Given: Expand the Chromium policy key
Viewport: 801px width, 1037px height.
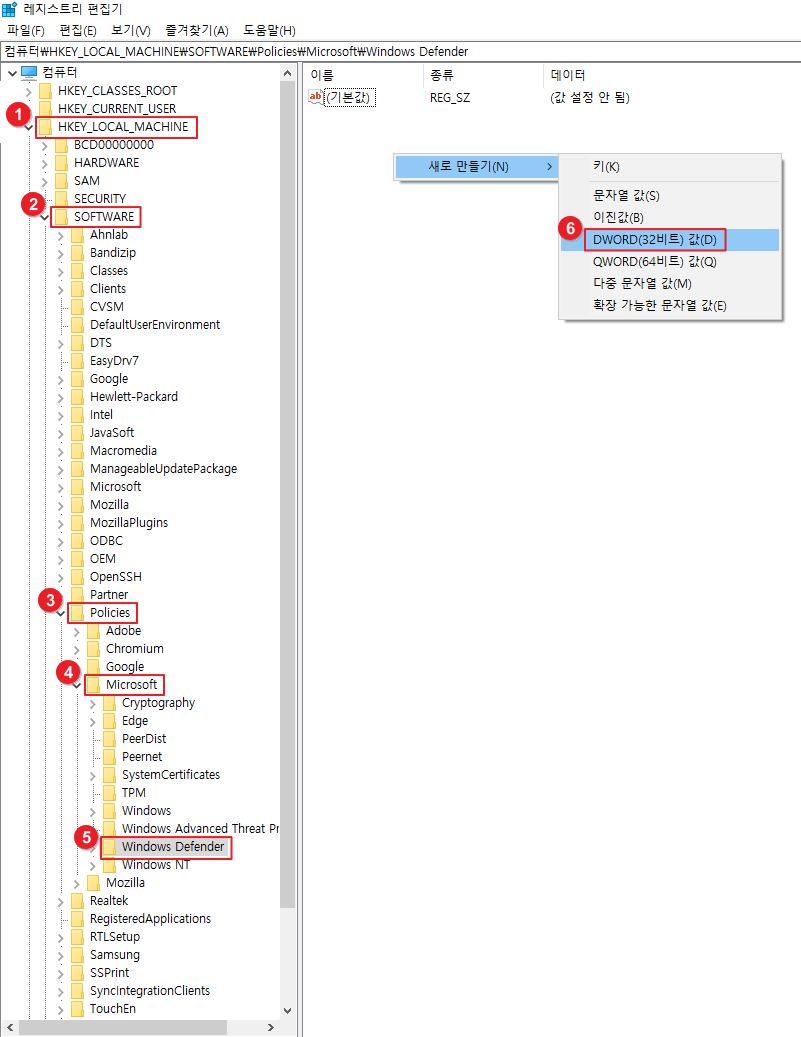Looking at the screenshot, I should click(x=76, y=650).
